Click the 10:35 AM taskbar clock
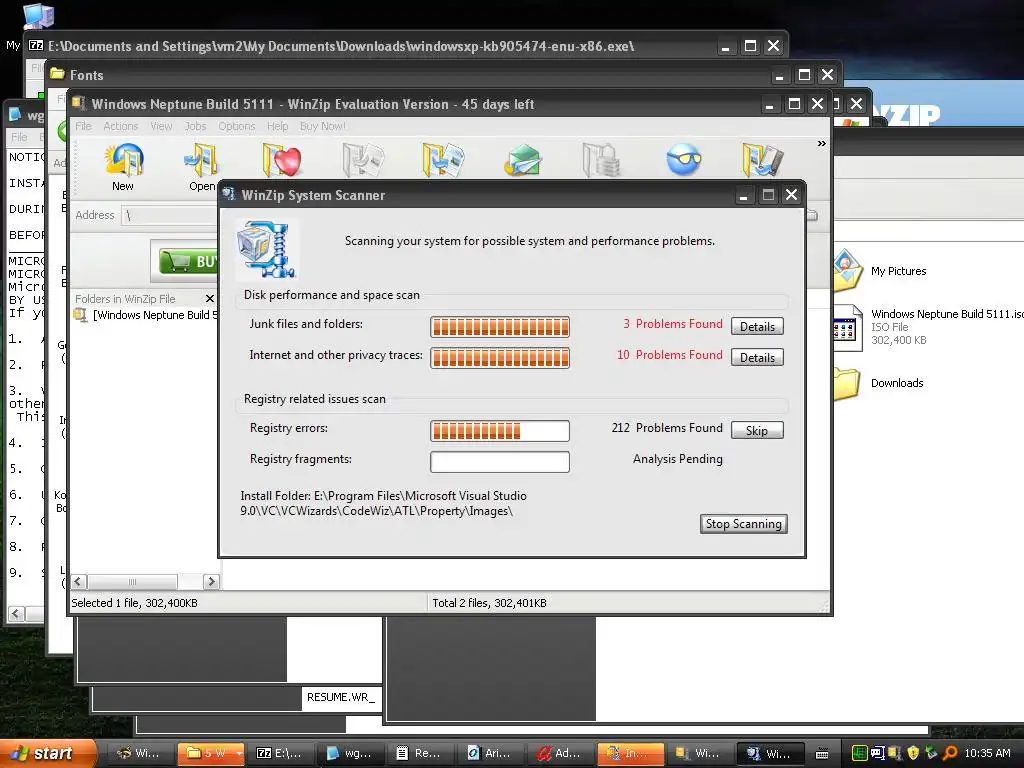Viewport: 1024px width, 768px height. coord(987,753)
